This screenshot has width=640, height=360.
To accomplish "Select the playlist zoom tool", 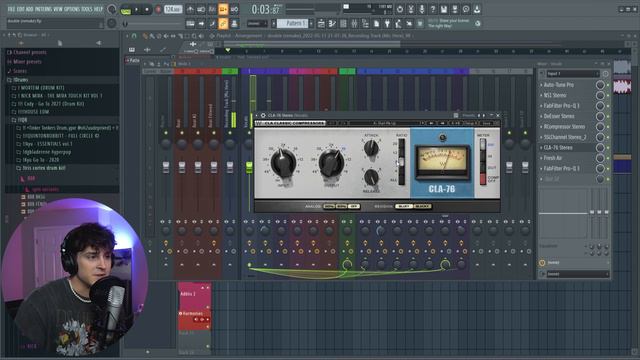I will click(194, 36).
